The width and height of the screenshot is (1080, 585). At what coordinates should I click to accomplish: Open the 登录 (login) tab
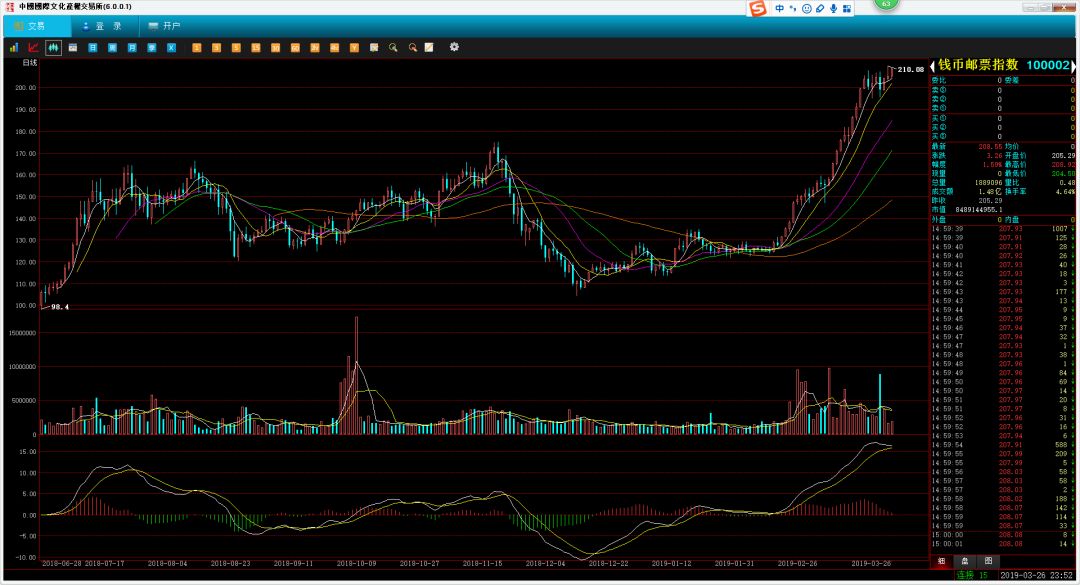(x=105, y=26)
